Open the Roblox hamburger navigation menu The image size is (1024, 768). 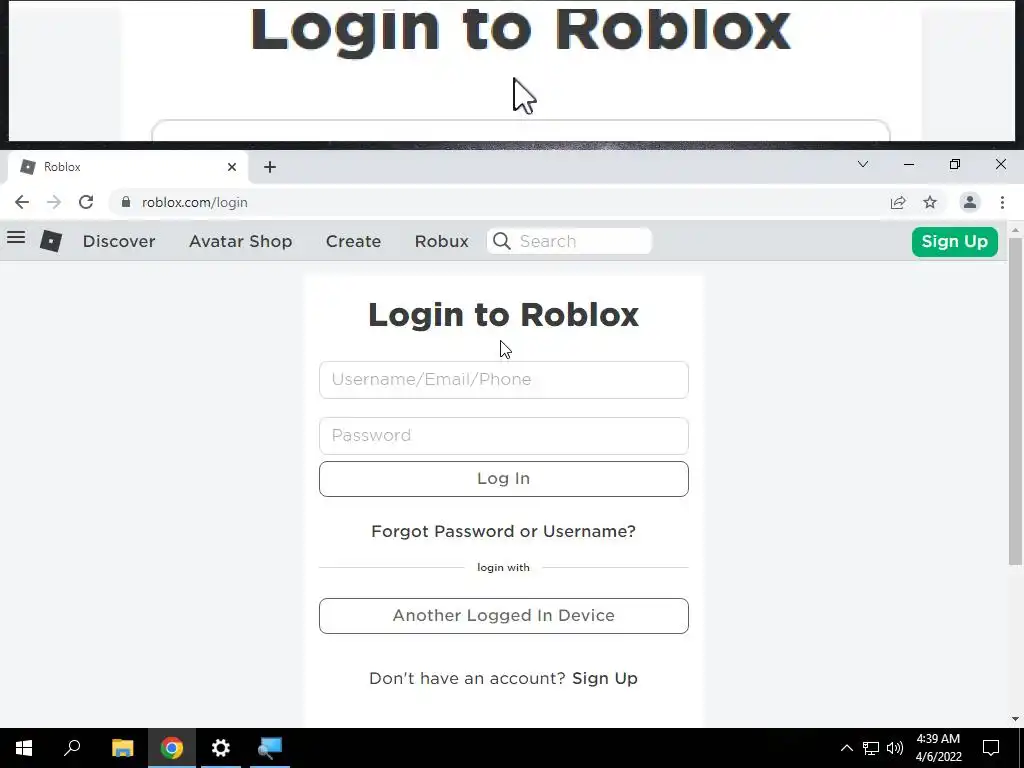(16, 238)
